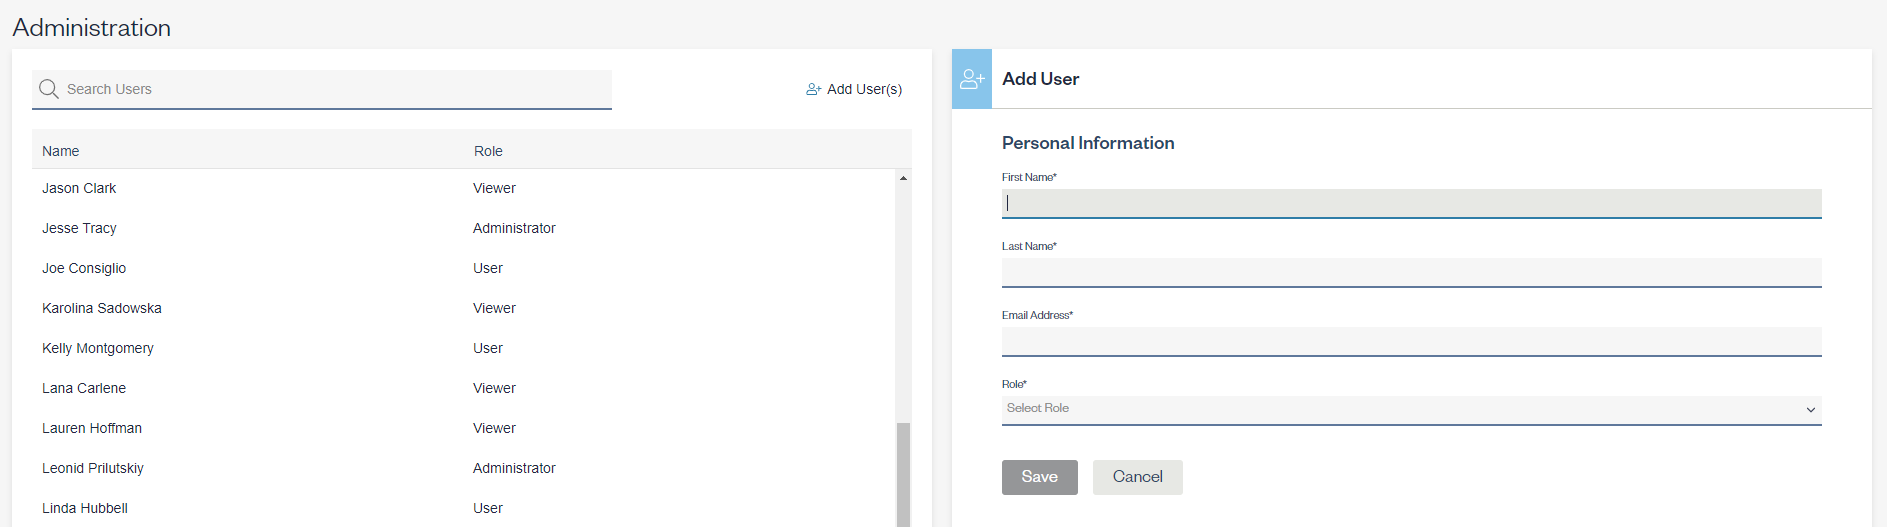Choose Leonid Prilutskiy from the user list
Viewport: 1887px width, 527px height.
coord(92,468)
